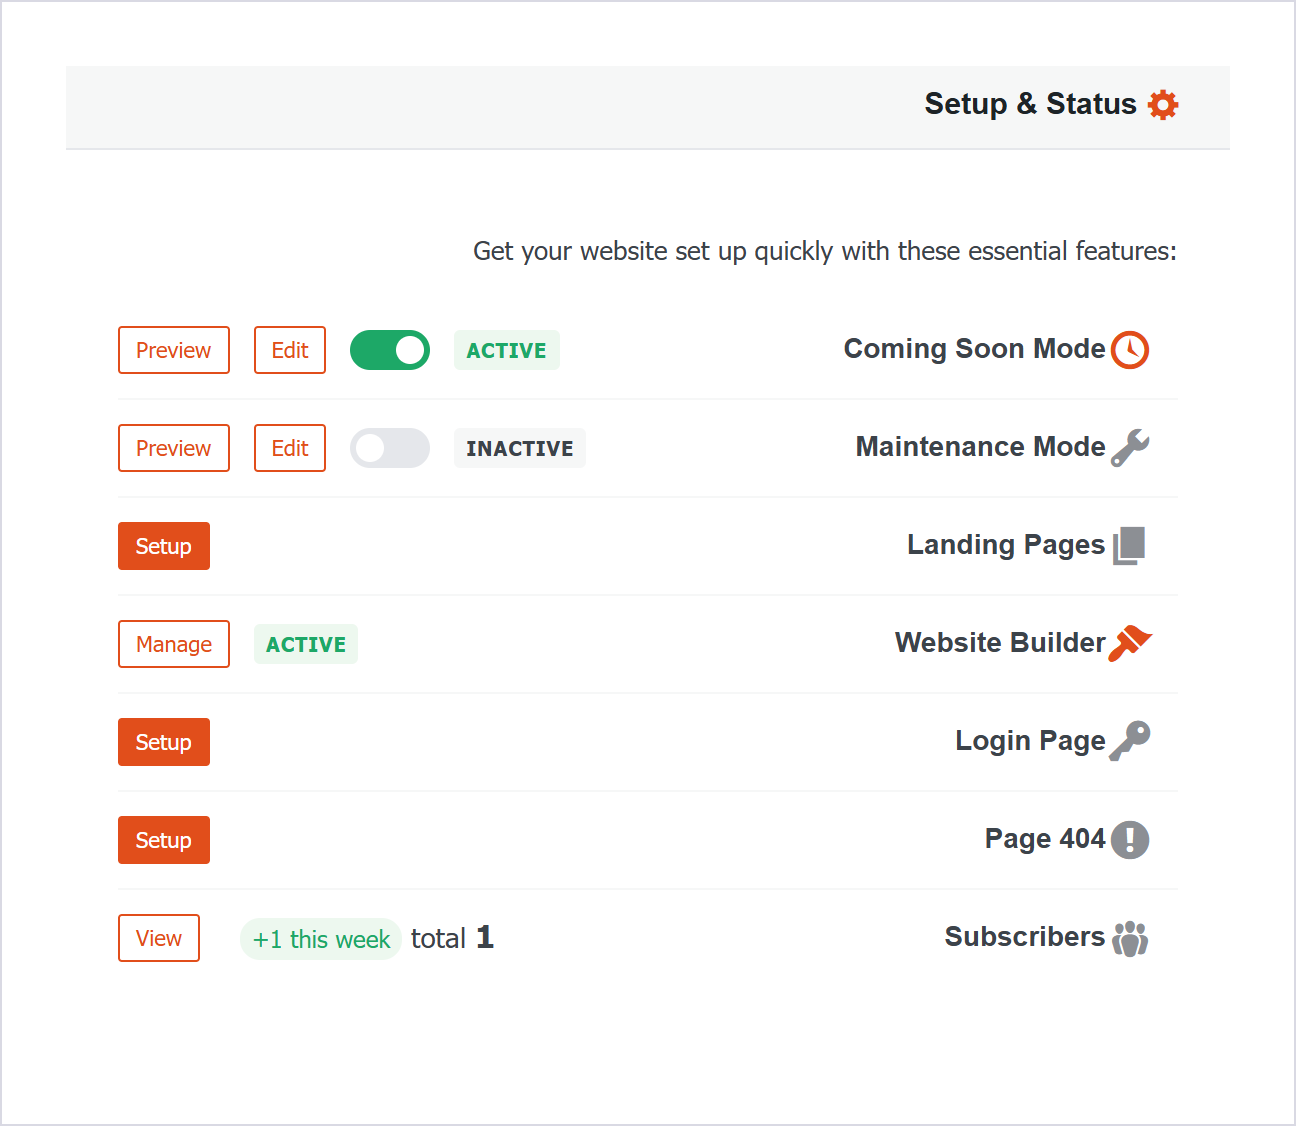Click the 'Setup & Status' heading
The height and width of the screenshot is (1126, 1296).
click(1030, 104)
